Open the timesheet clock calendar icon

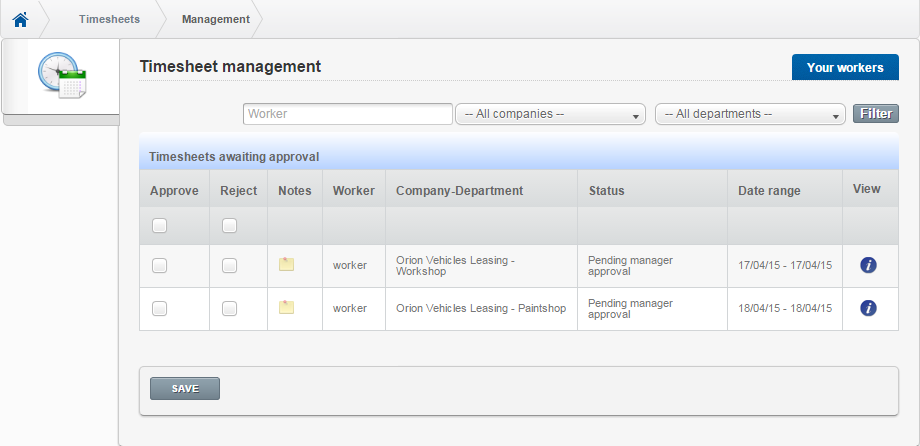pyautogui.click(x=62, y=75)
